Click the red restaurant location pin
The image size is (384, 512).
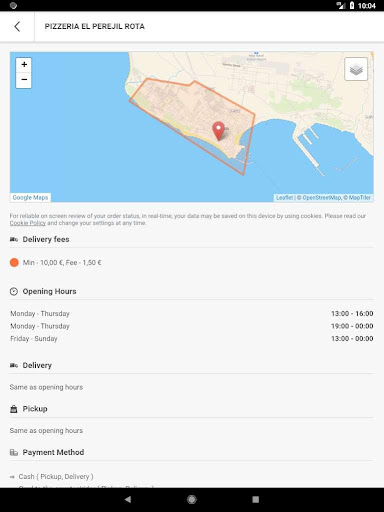[219, 131]
